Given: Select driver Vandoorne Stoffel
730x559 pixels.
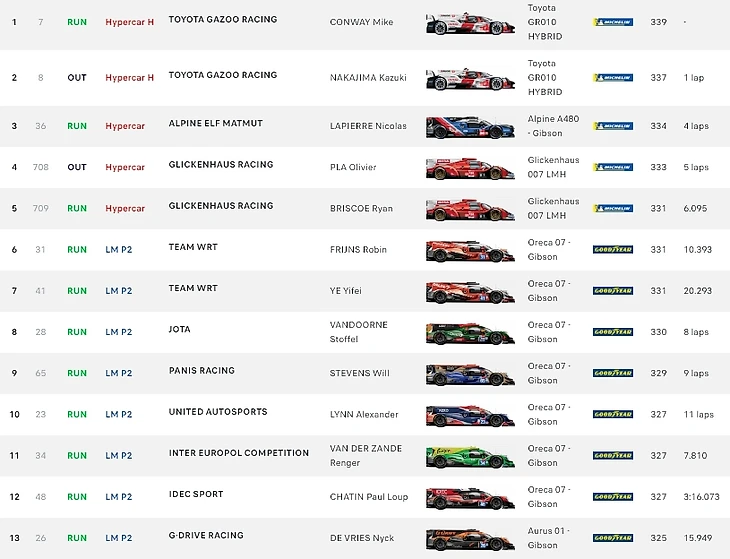Looking at the screenshot, I should [x=360, y=332].
